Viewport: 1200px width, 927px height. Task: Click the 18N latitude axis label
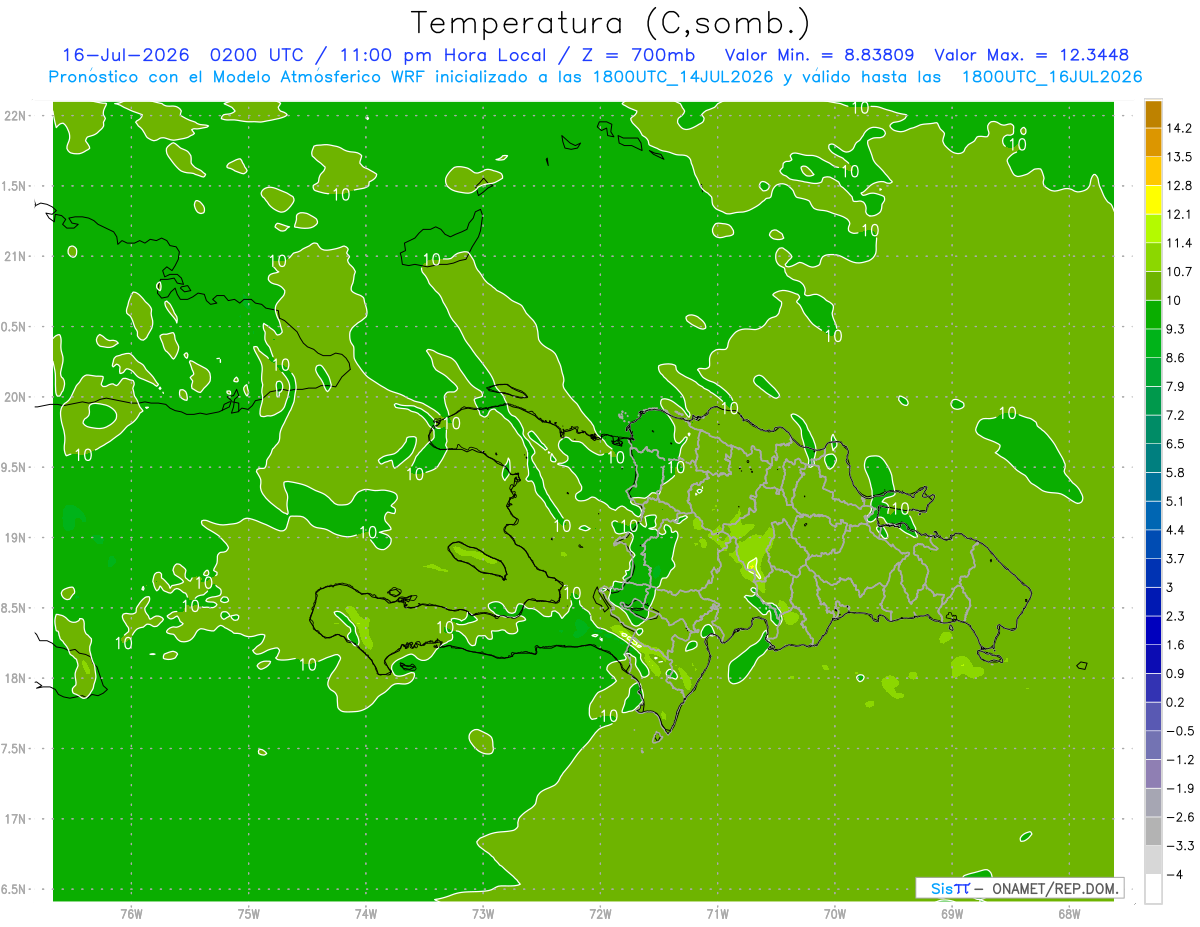click(16, 679)
